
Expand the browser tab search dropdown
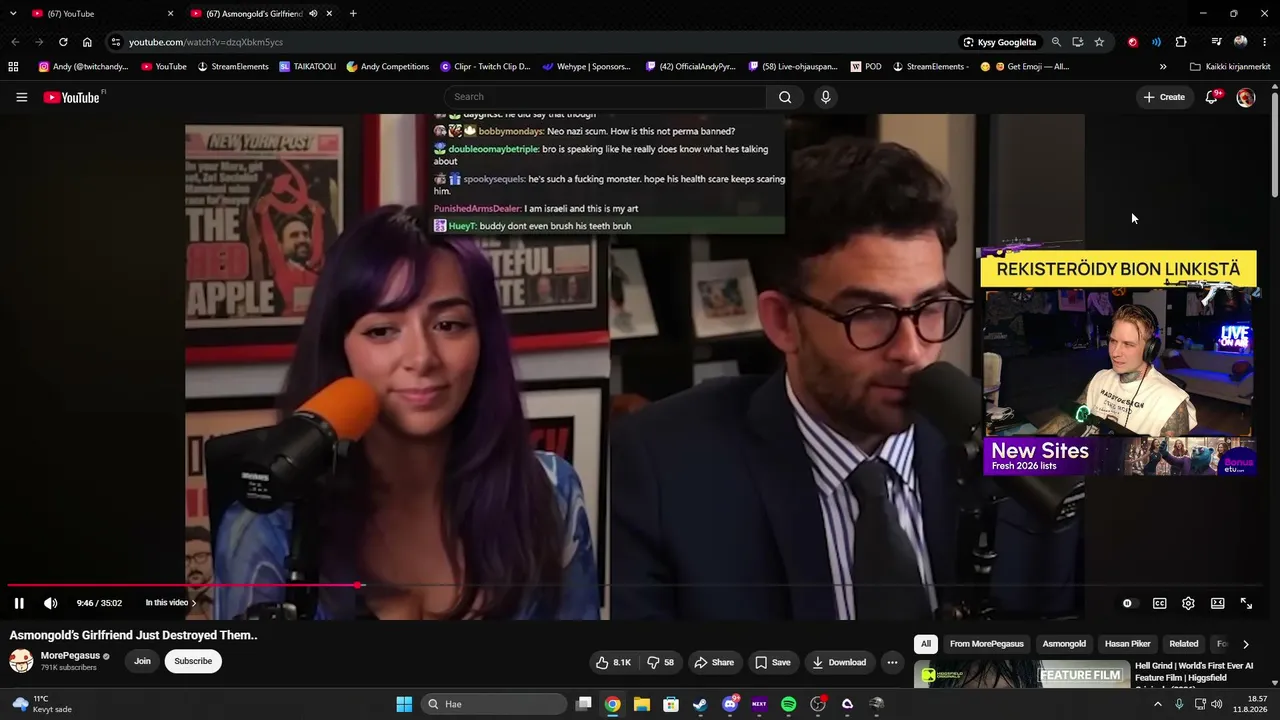[13, 14]
